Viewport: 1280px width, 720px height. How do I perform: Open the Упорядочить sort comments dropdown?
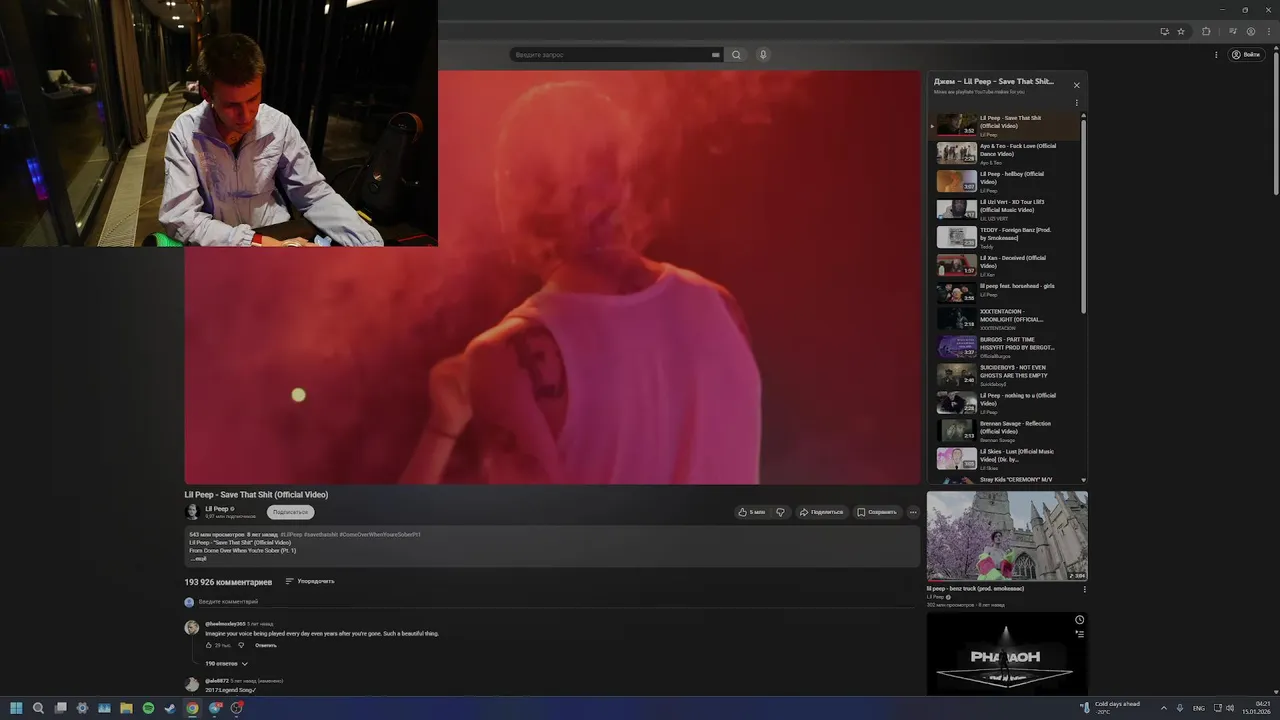(310, 581)
